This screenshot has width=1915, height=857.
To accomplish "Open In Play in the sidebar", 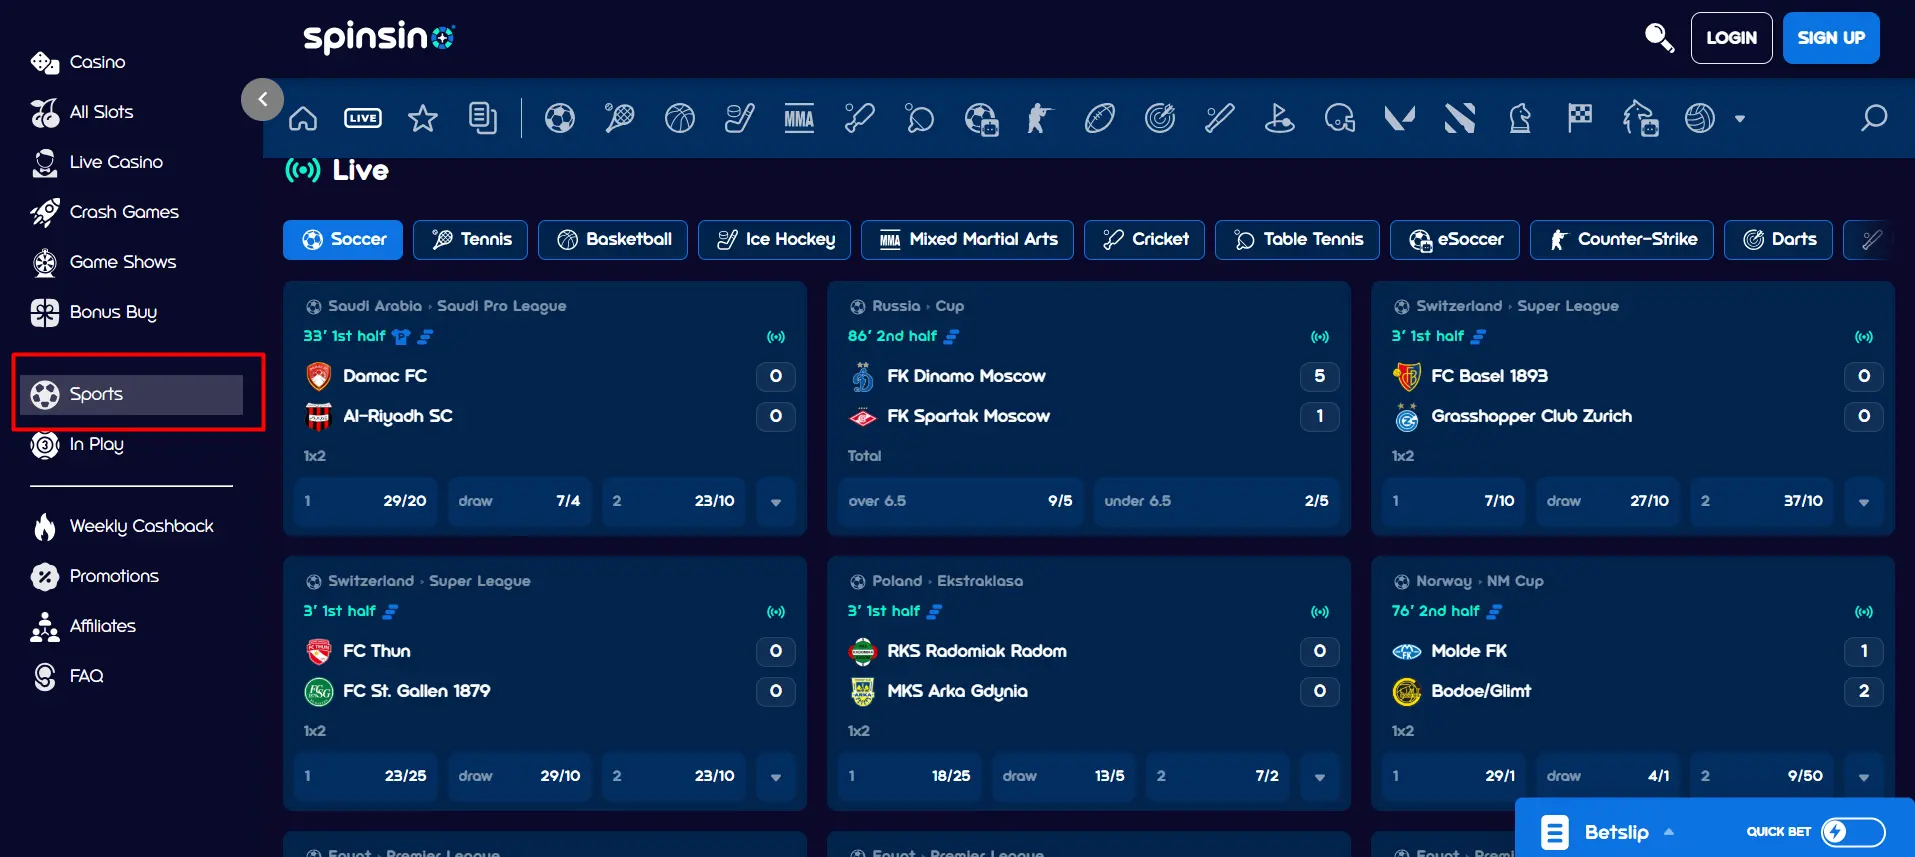I will click(x=78, y=444).
